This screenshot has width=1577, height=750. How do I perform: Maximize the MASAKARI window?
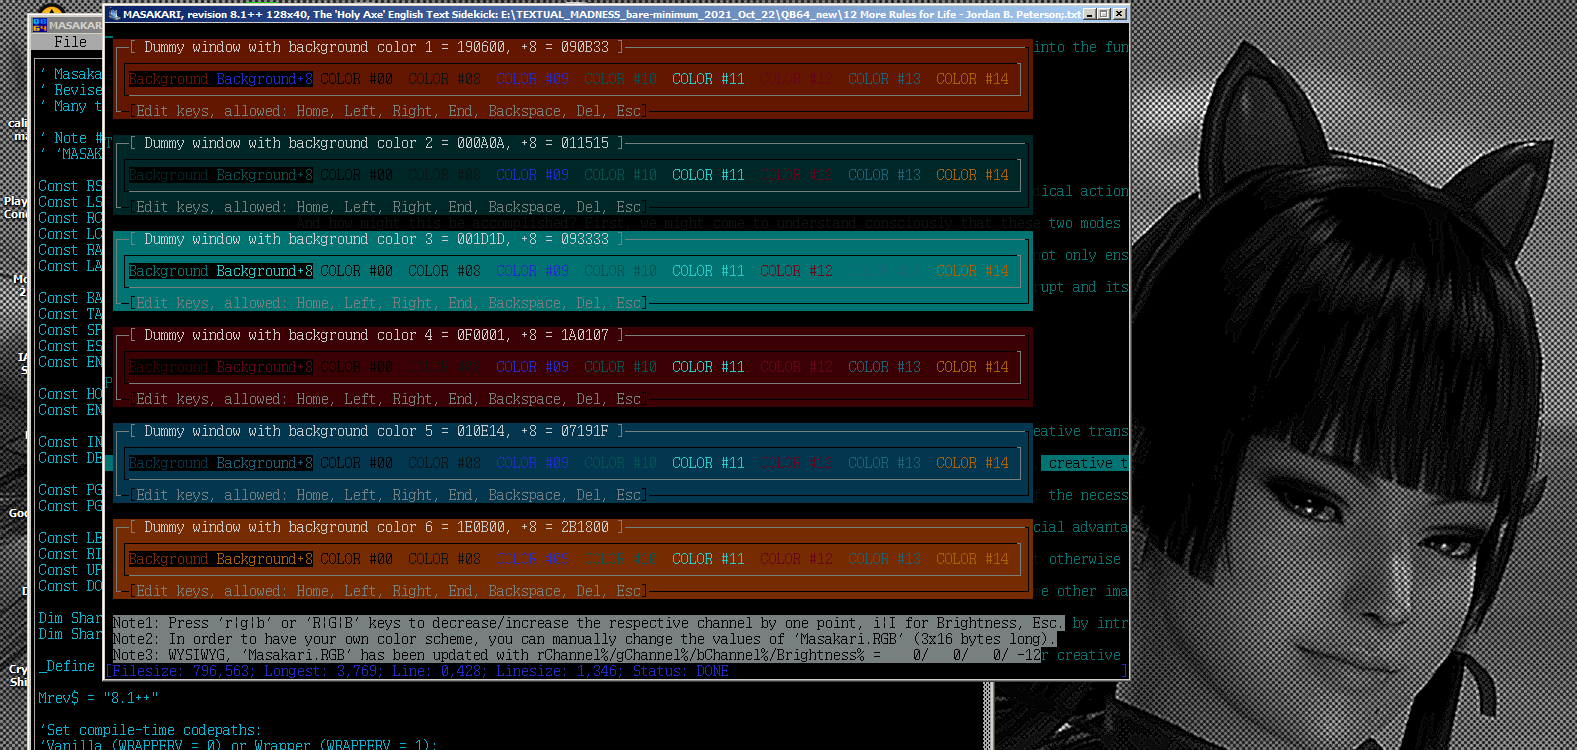tap(1104, 14)
